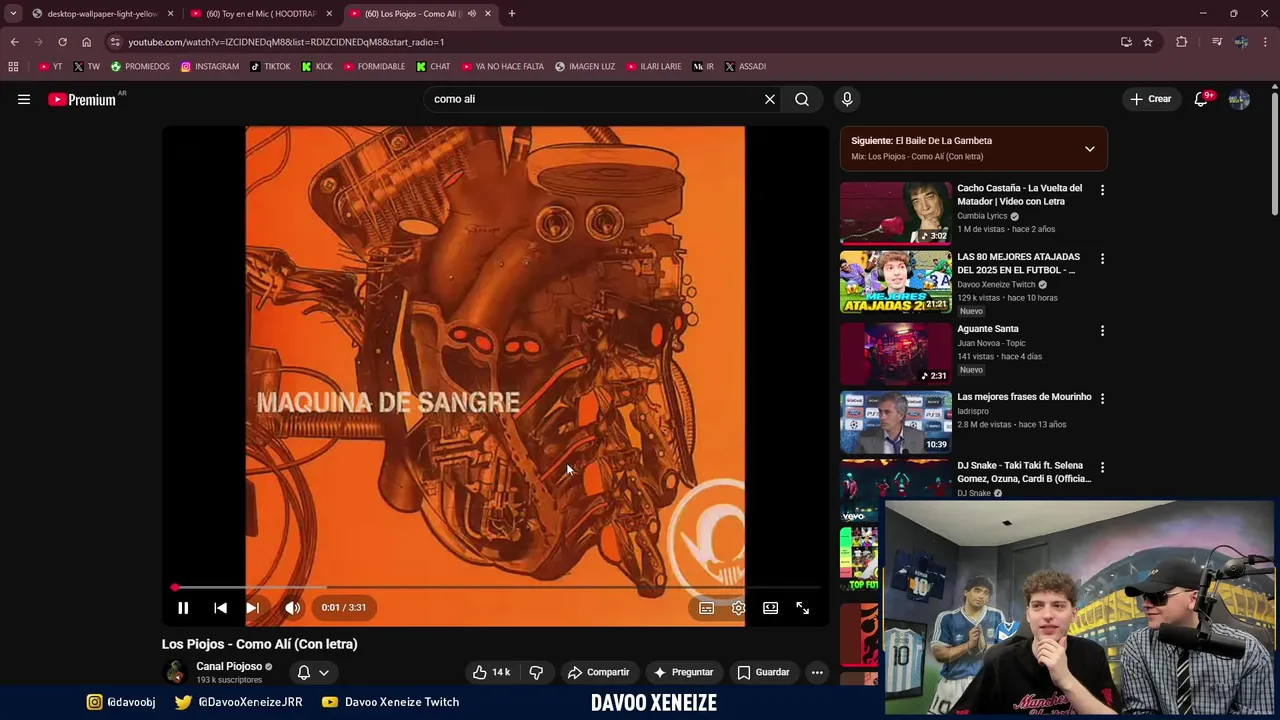Viewport: 1280px width, 720px height.
Task: Seek on the video progress bar
Action: click(x=496, y=588)
